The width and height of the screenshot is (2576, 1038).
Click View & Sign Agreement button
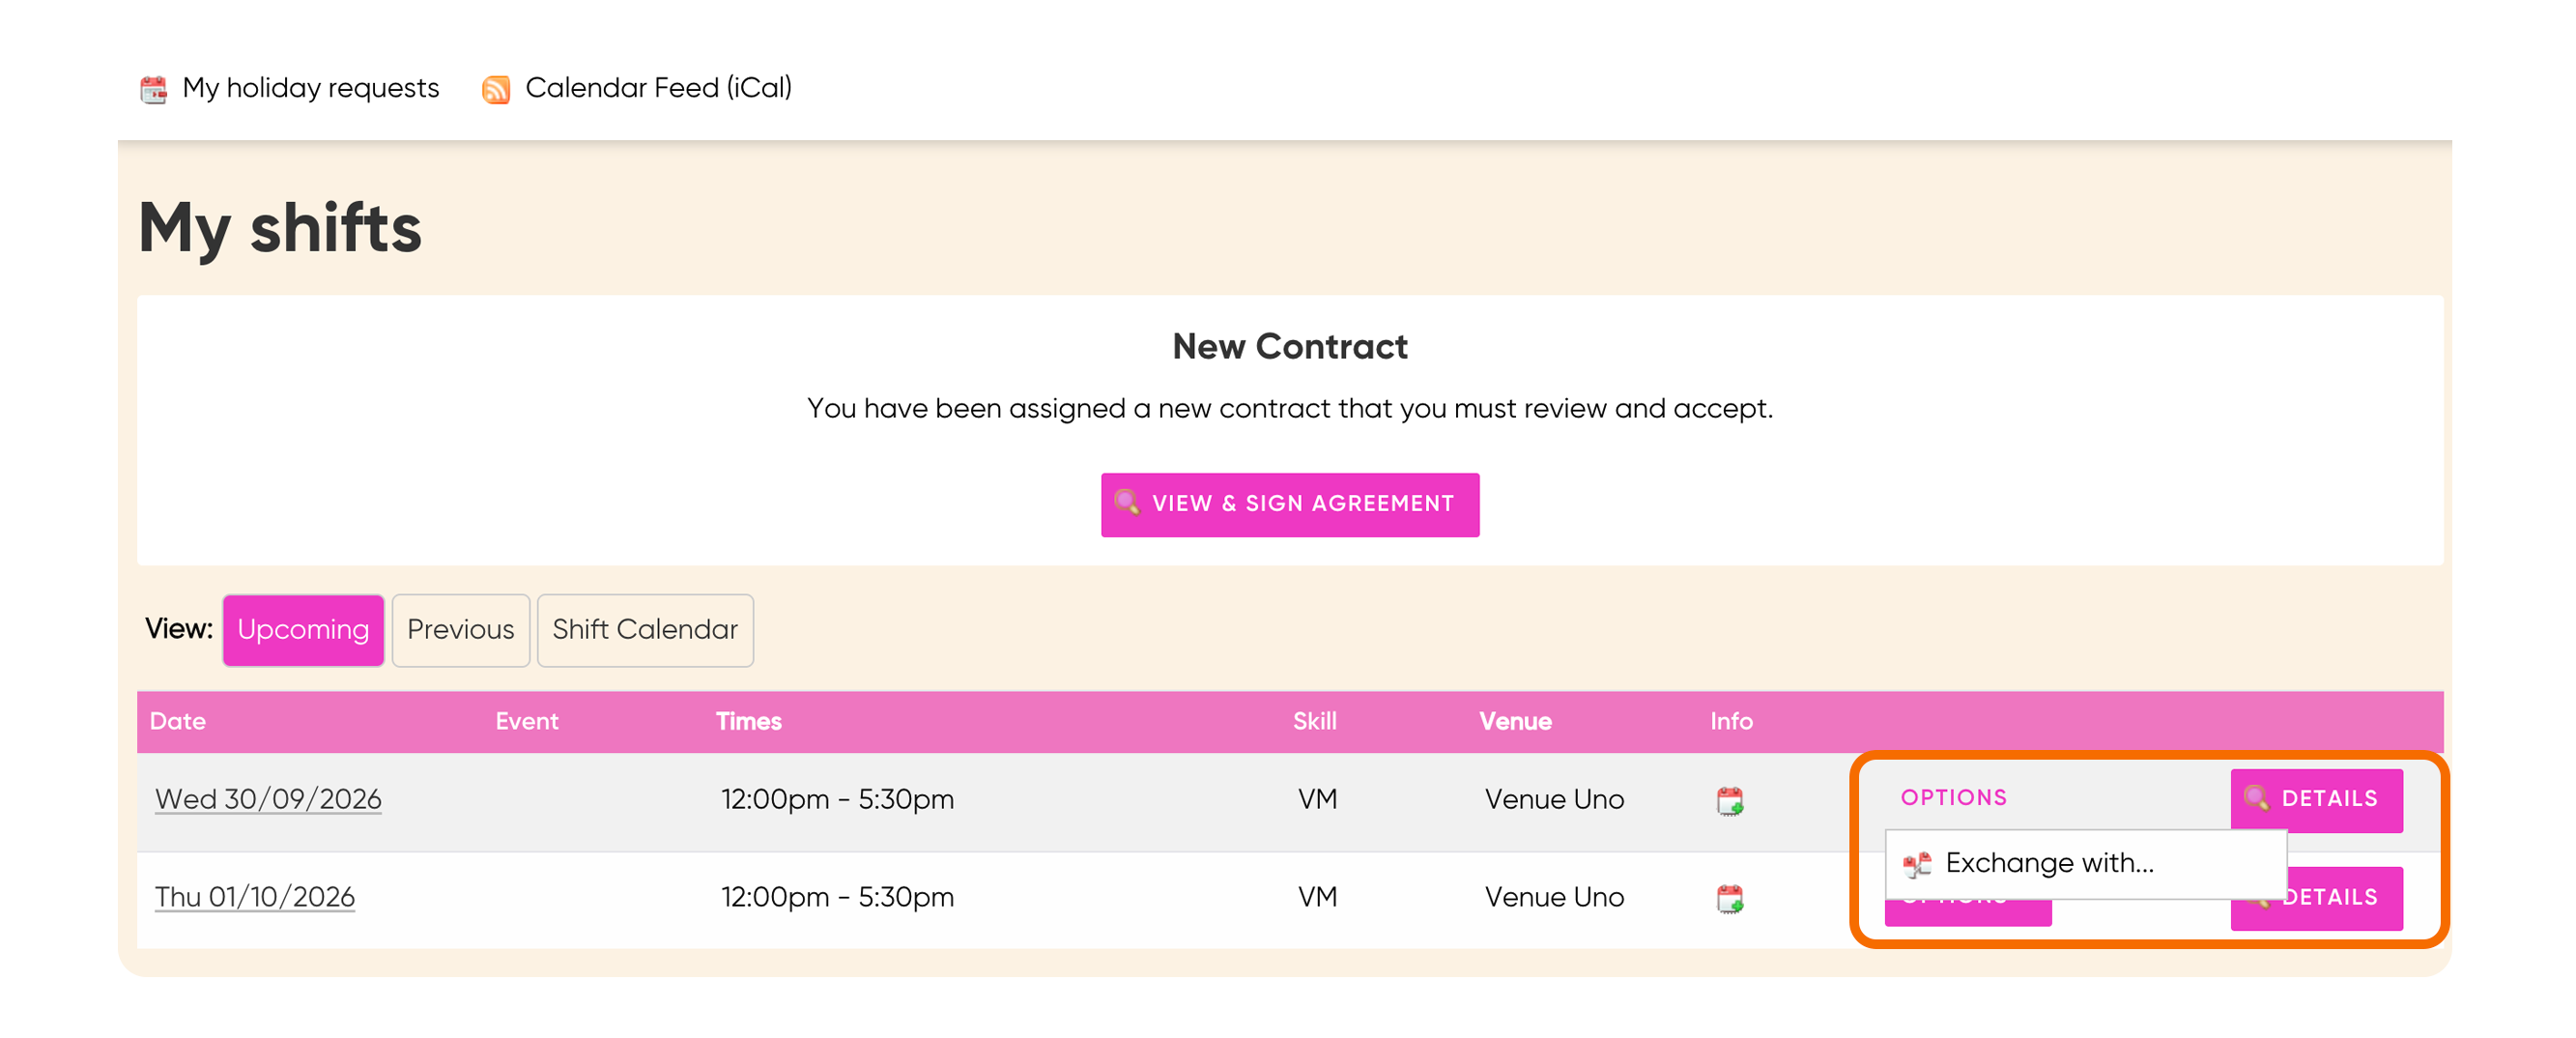pyautogui.click(x=1290, y=504)
